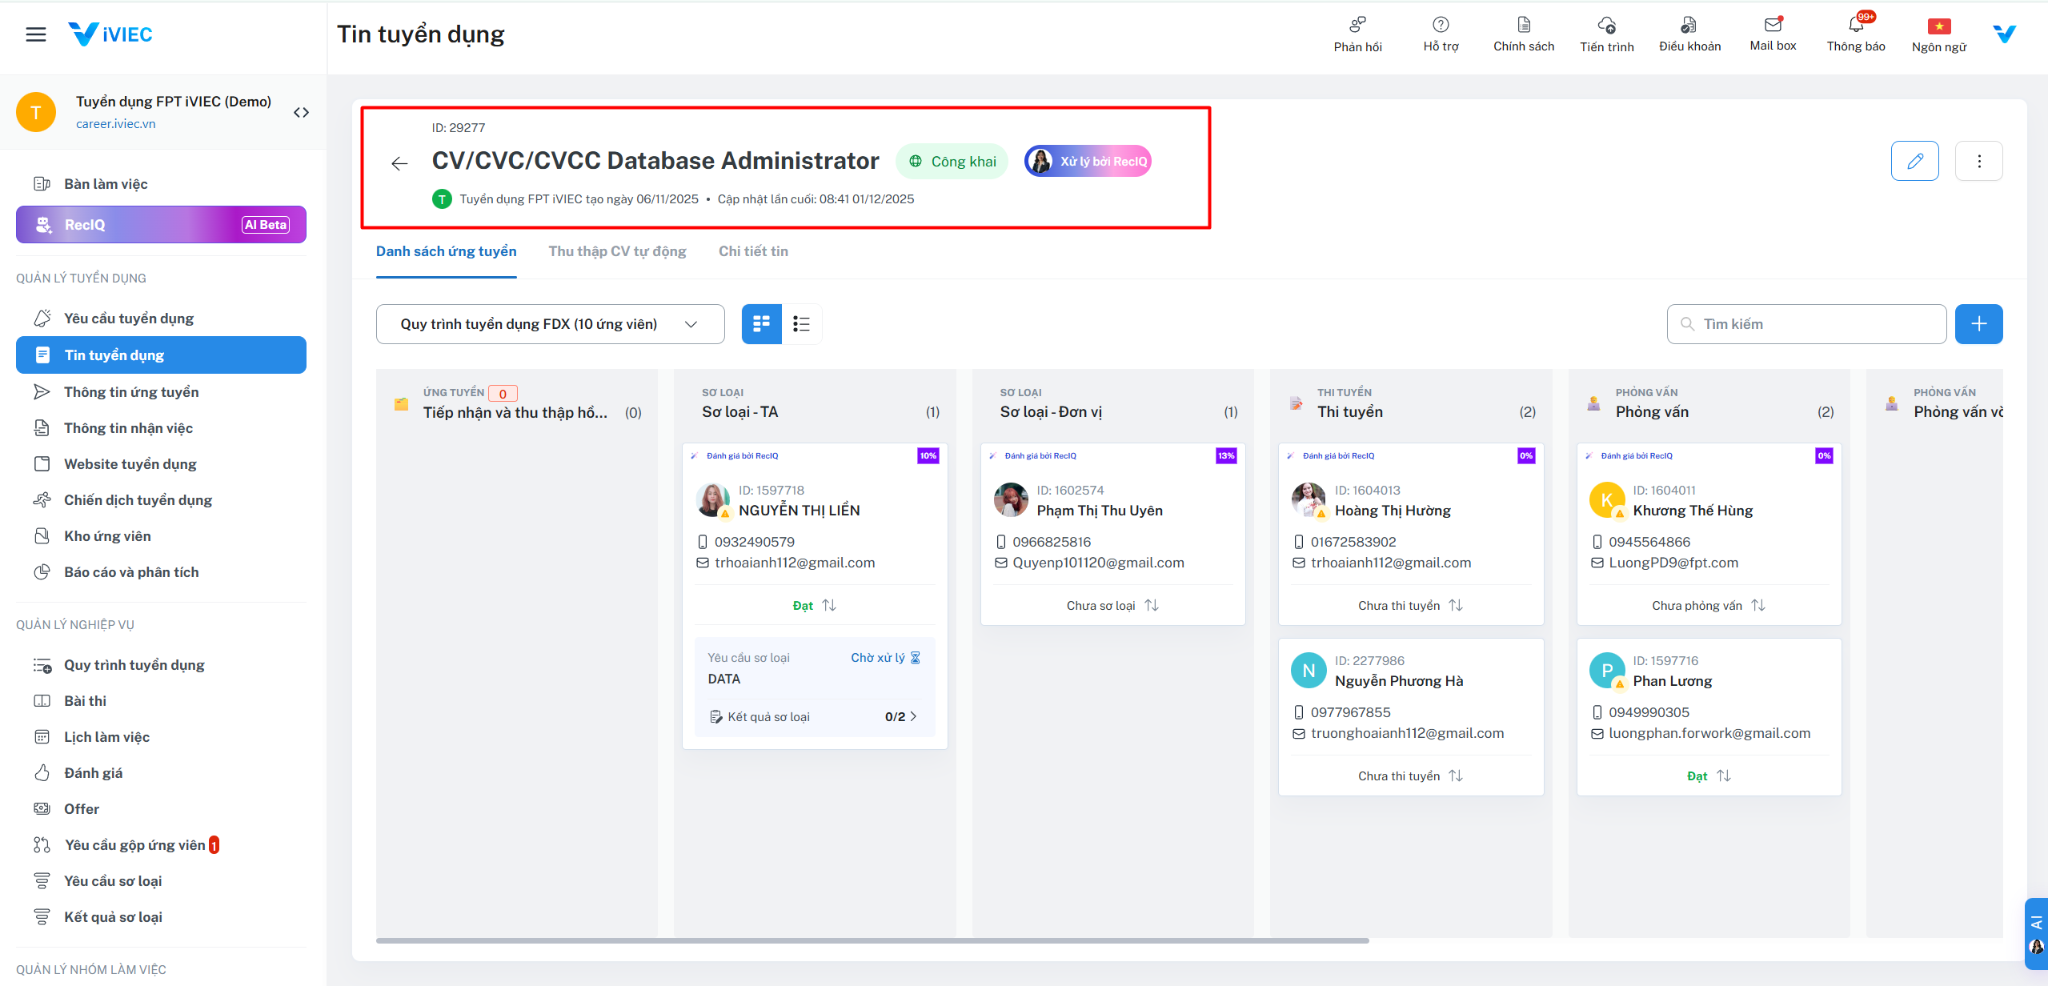Open the profile logo at top right
This screenshot has width=2048, height=986.
tap(2005, 34)
